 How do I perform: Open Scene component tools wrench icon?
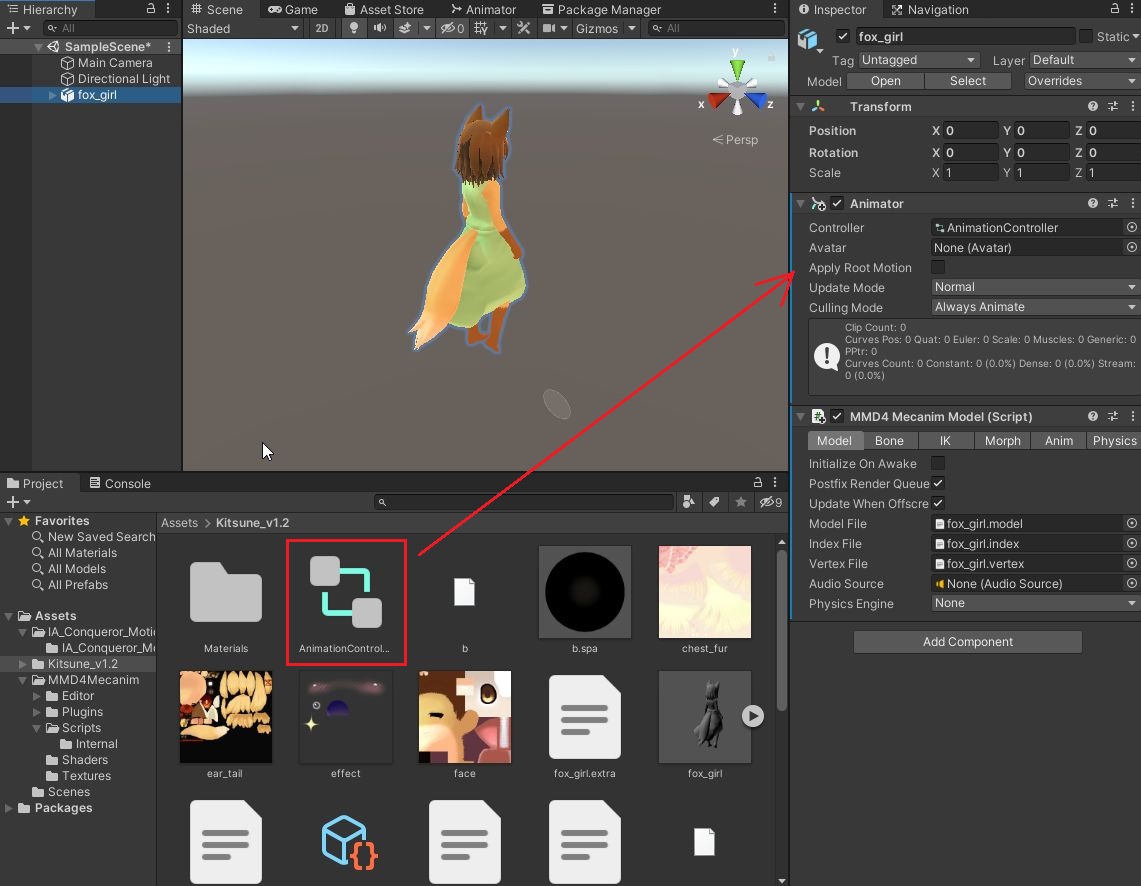[523, 28]
